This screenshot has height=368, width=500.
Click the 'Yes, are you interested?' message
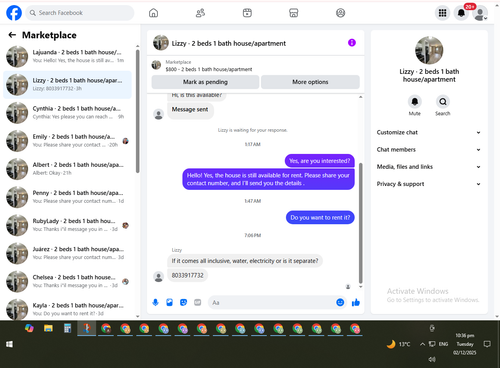click(x=320, y=161)
